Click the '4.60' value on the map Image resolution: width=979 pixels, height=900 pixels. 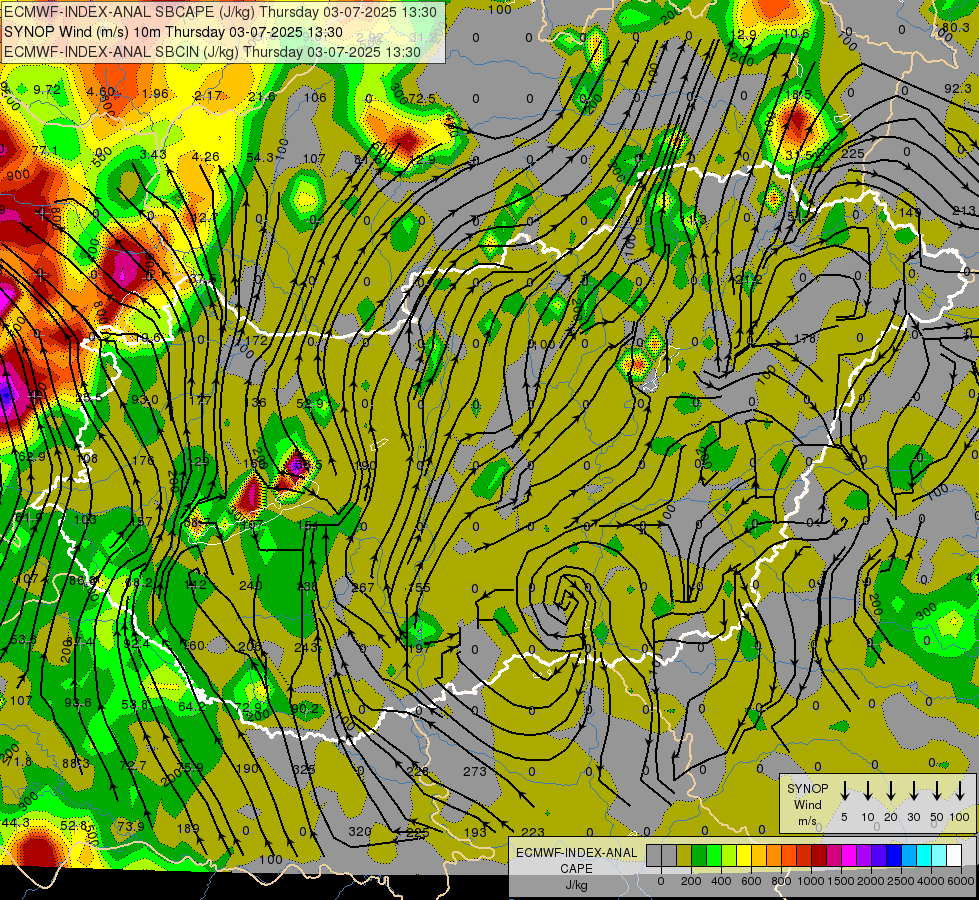click(x=101, y=92)
